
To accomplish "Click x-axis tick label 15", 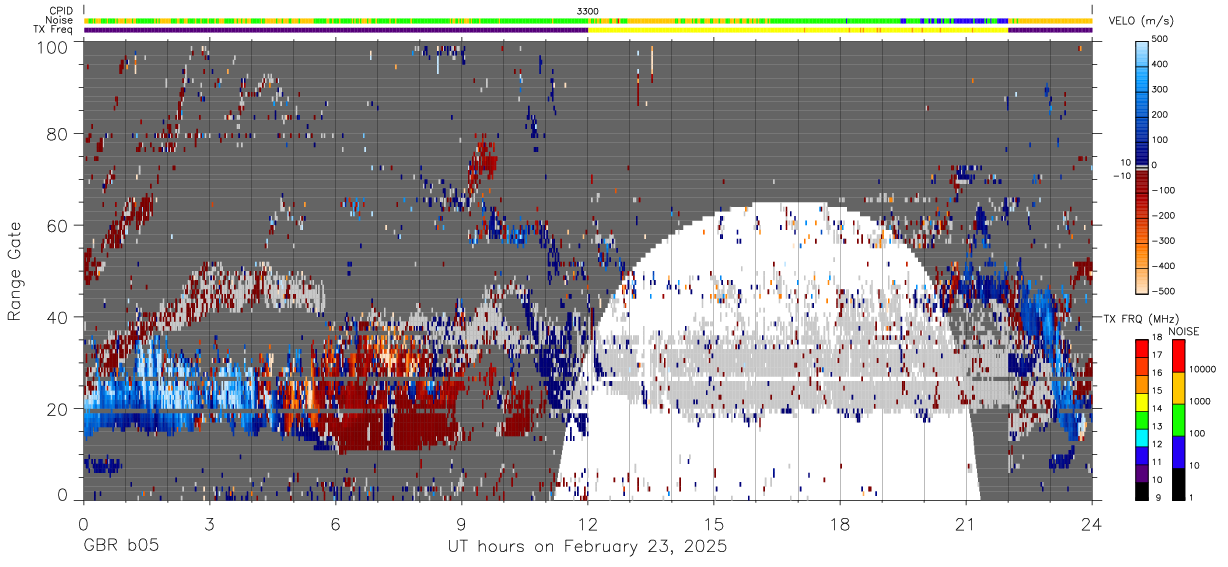I will pyautogui.click(x=713, y=523).
